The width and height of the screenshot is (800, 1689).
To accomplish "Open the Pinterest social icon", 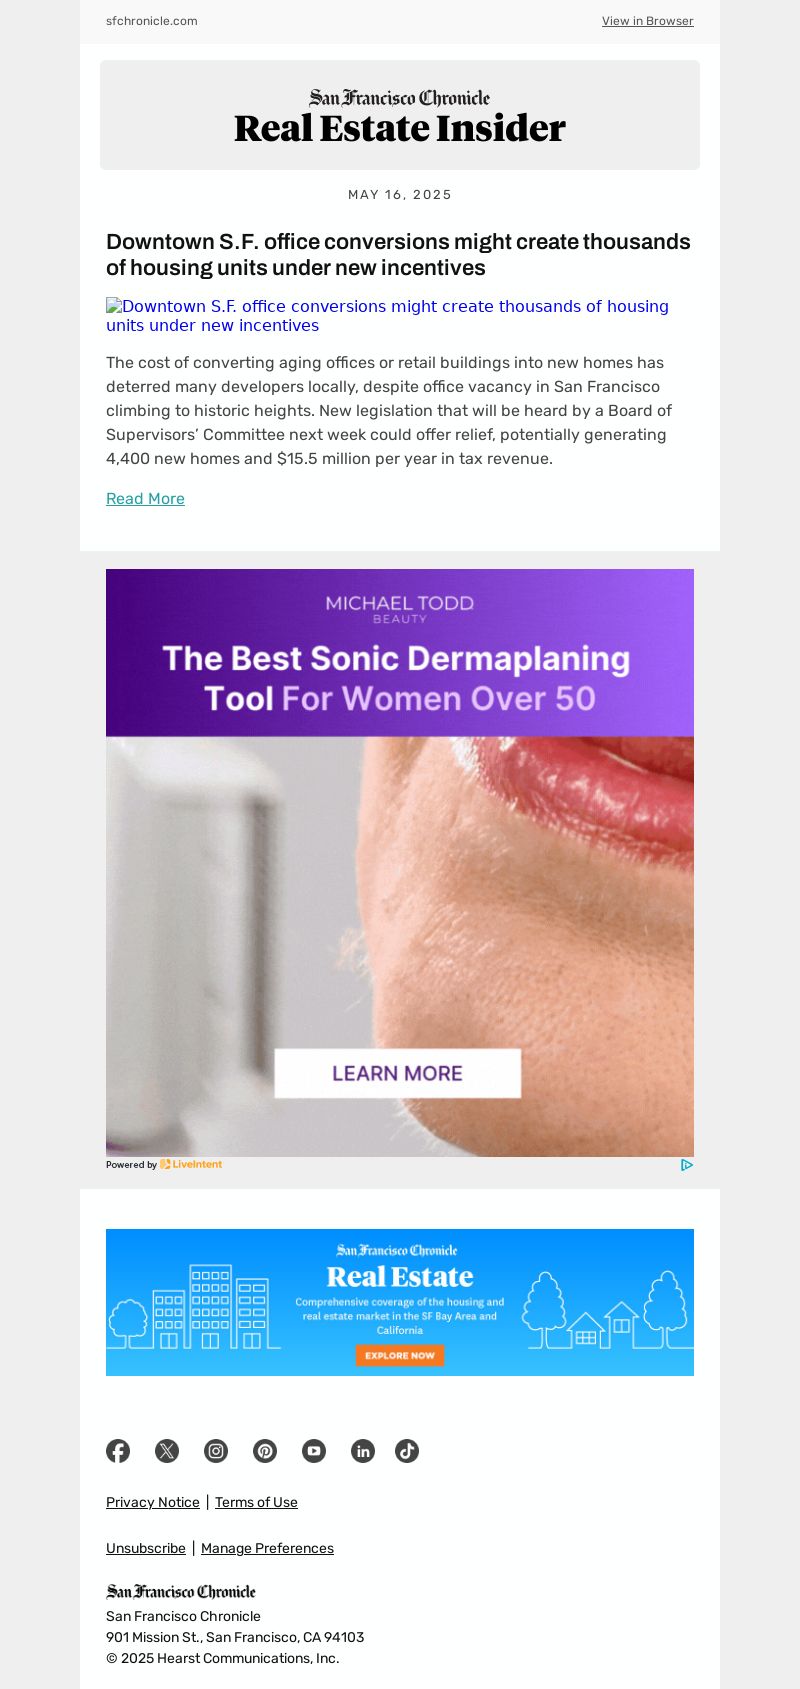I will [x=265, y=1451].
